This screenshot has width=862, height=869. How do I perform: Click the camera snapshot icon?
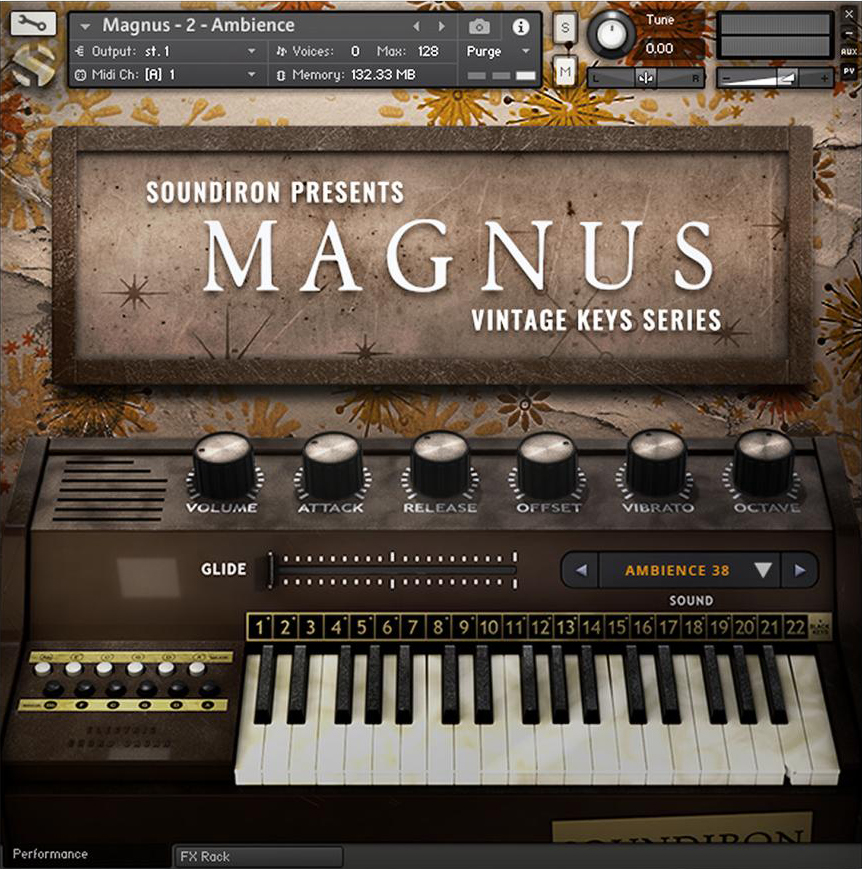click(x=478, y=28)
